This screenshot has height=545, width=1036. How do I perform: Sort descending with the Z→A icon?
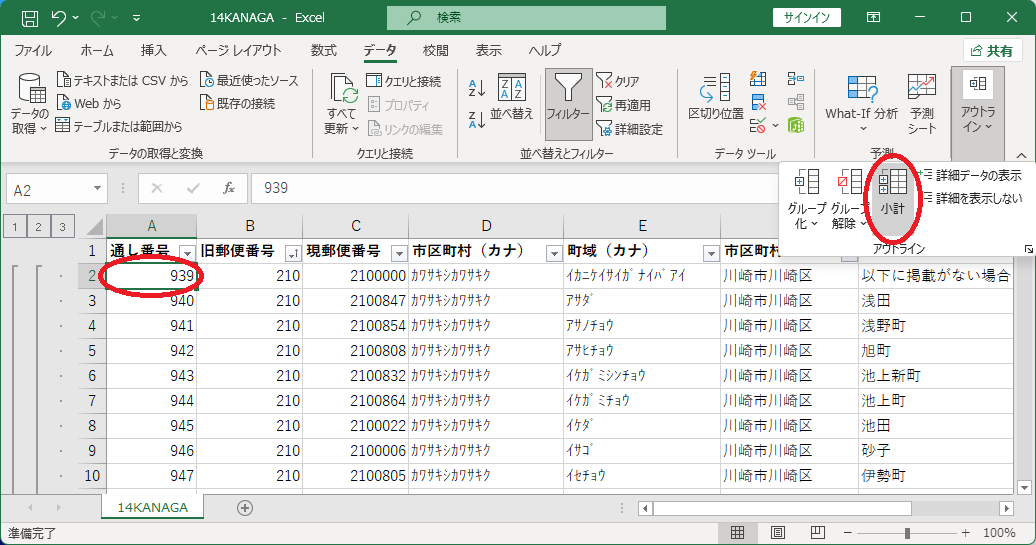(477, 119)
